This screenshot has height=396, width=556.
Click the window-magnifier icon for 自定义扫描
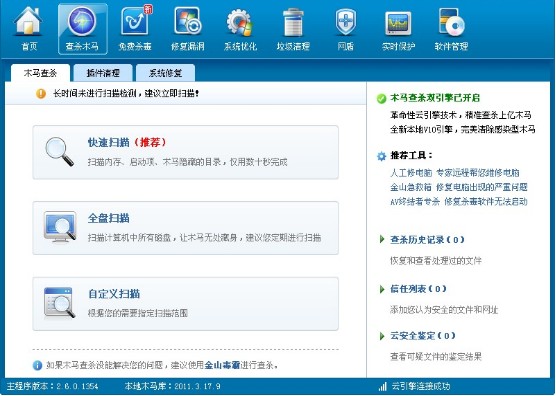(59, 302)
